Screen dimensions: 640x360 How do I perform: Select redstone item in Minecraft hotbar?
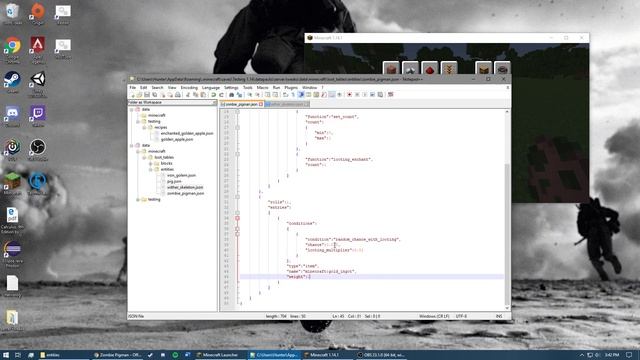429,69
